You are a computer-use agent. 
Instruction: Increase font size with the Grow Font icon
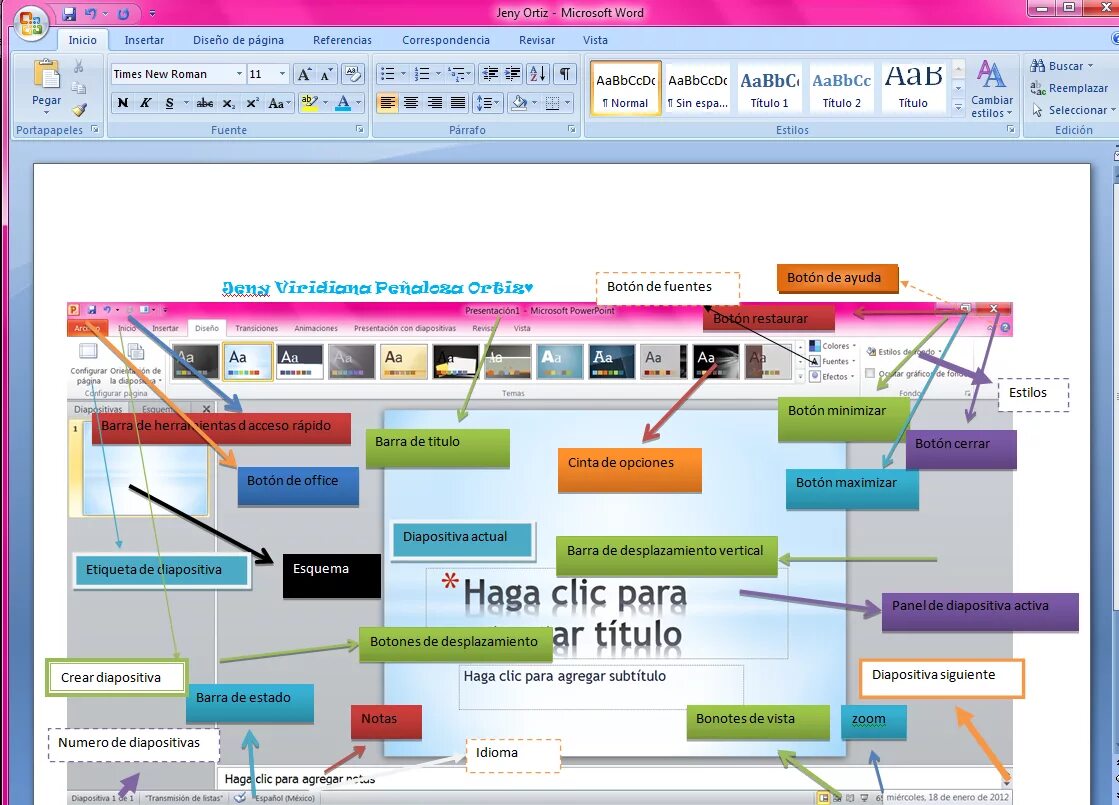click(304, 74)
